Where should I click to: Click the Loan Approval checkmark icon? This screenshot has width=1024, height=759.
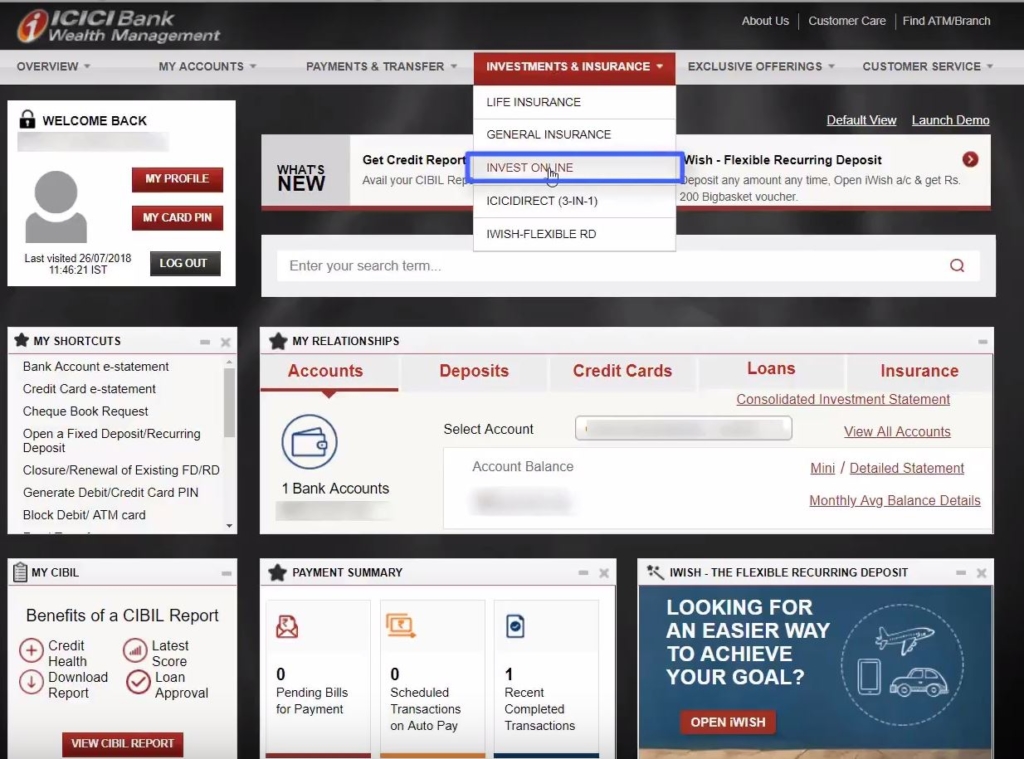pos(138,682)
